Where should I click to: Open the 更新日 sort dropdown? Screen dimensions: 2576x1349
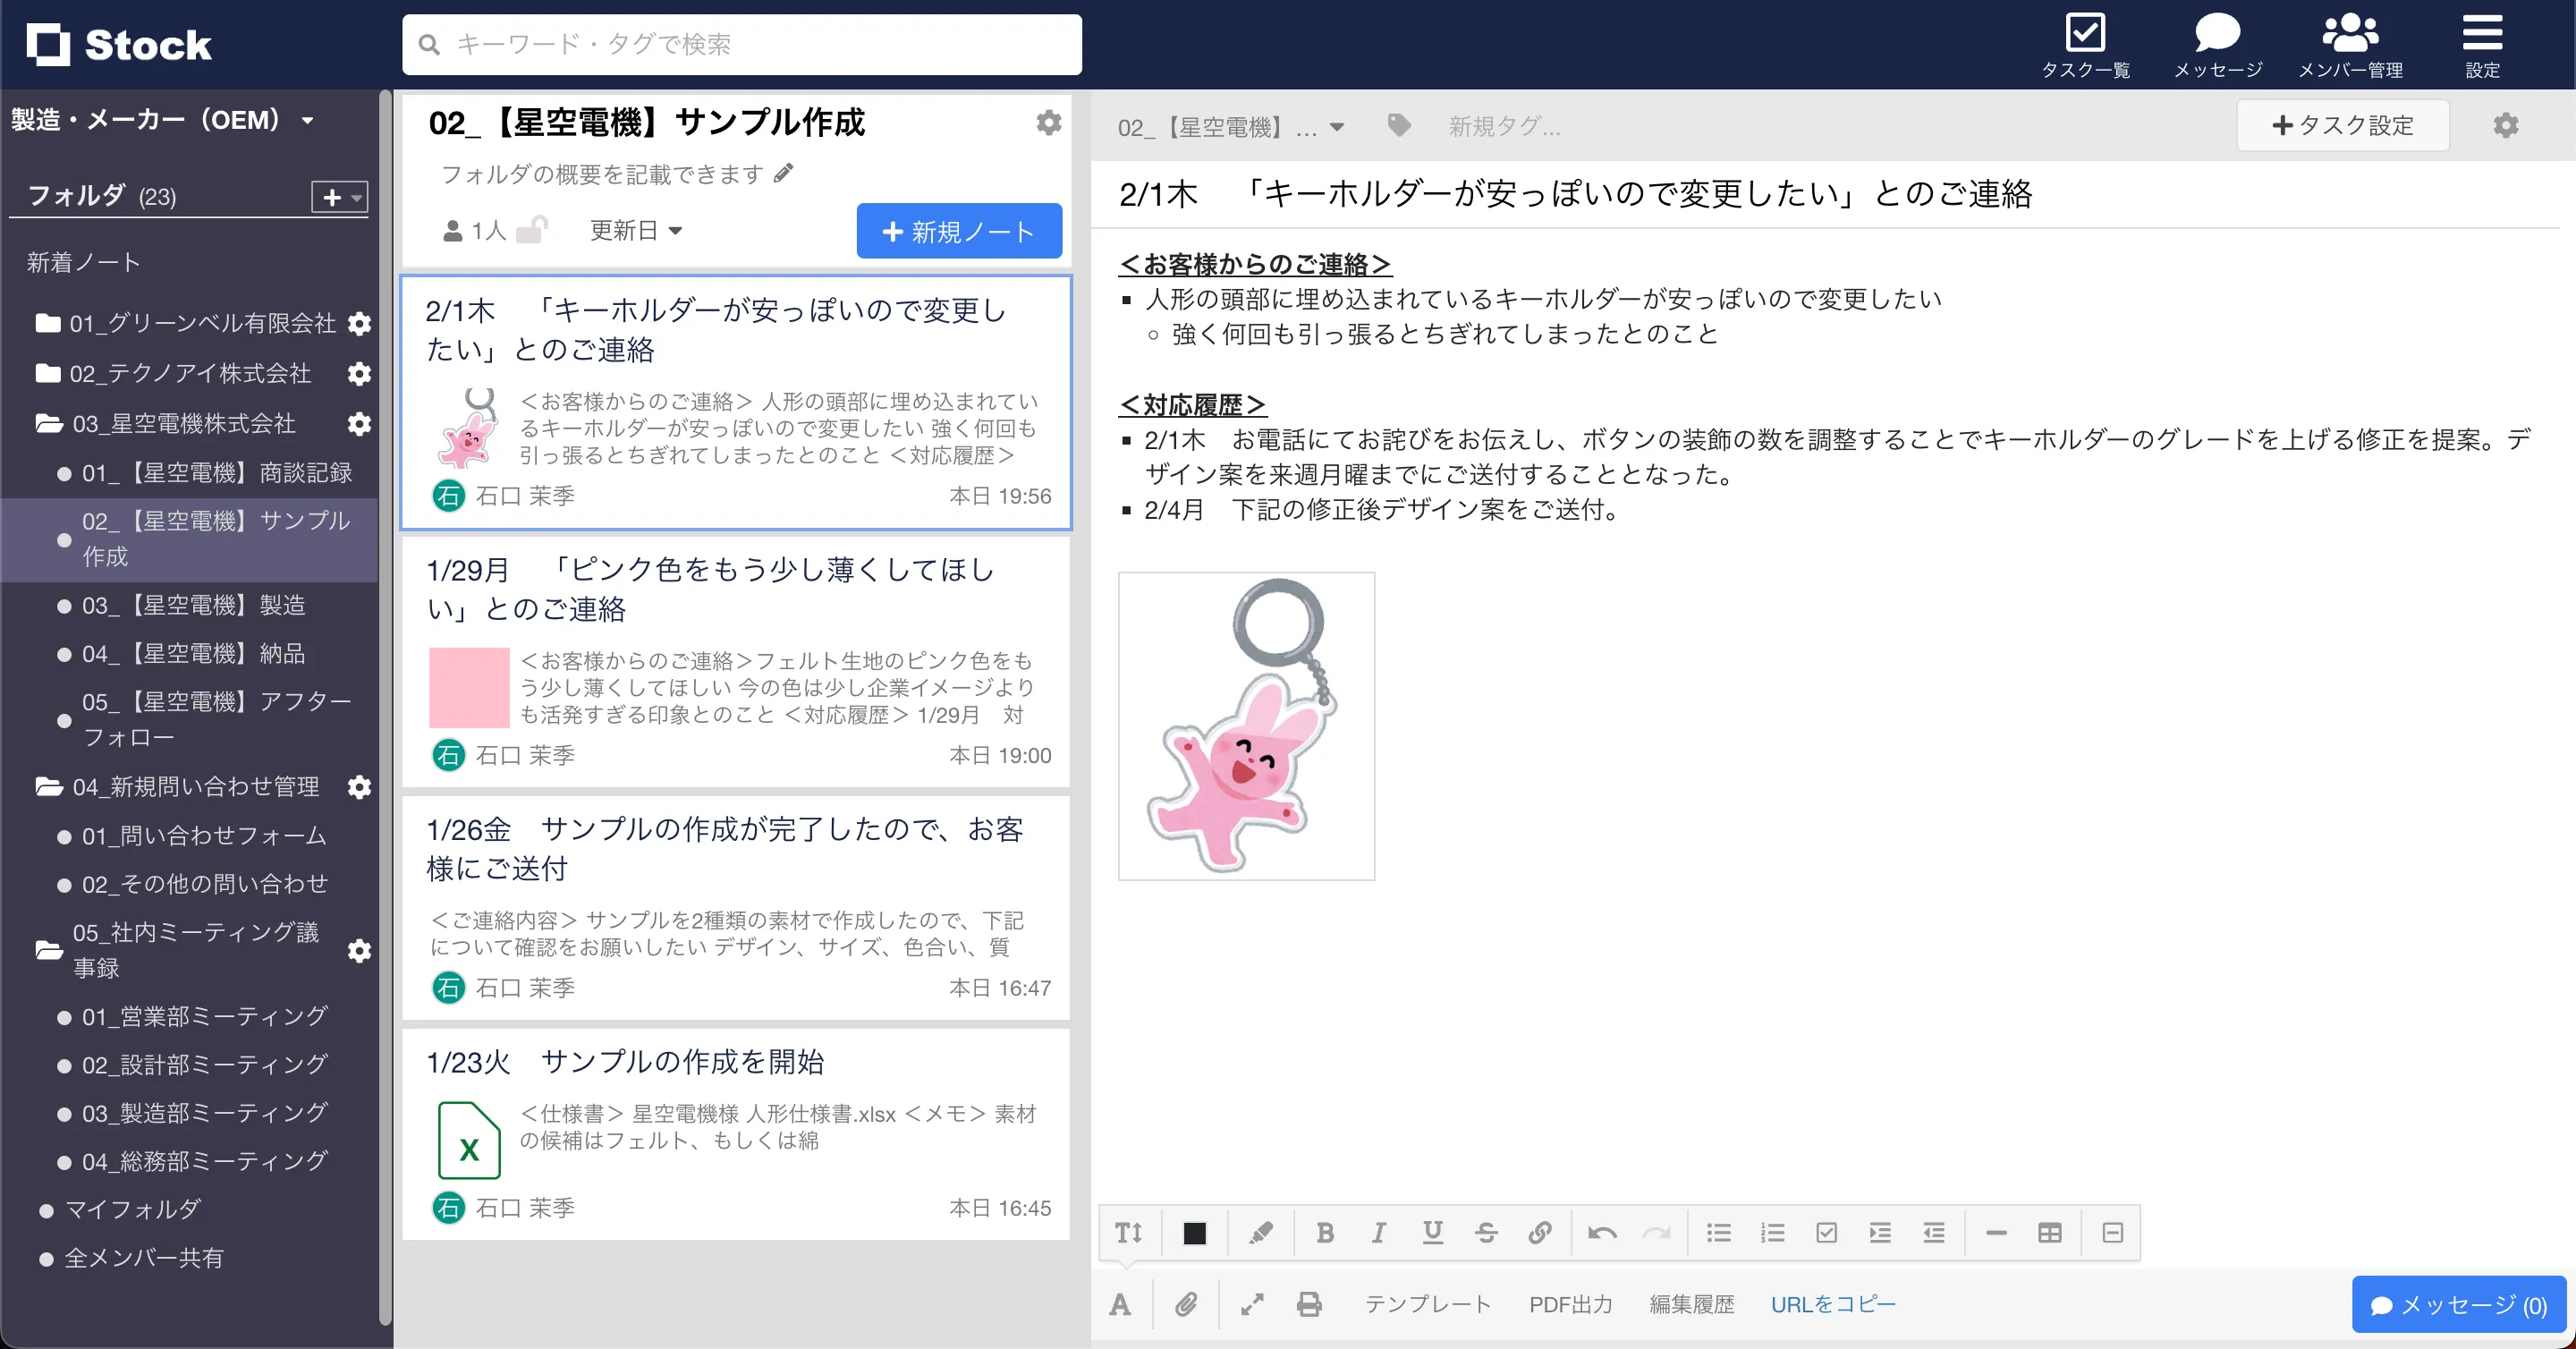coord(635,230)
